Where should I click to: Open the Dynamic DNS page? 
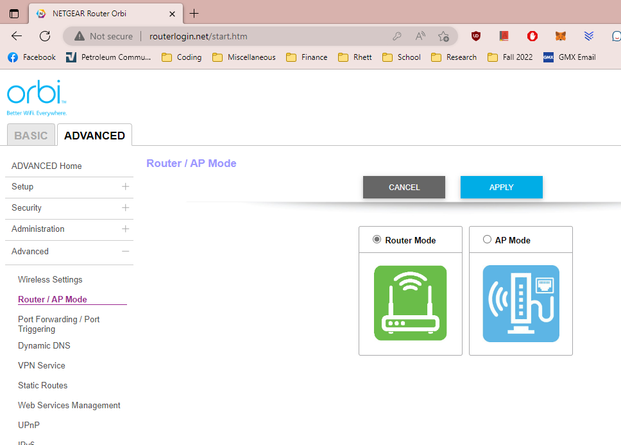pos(44,346)
